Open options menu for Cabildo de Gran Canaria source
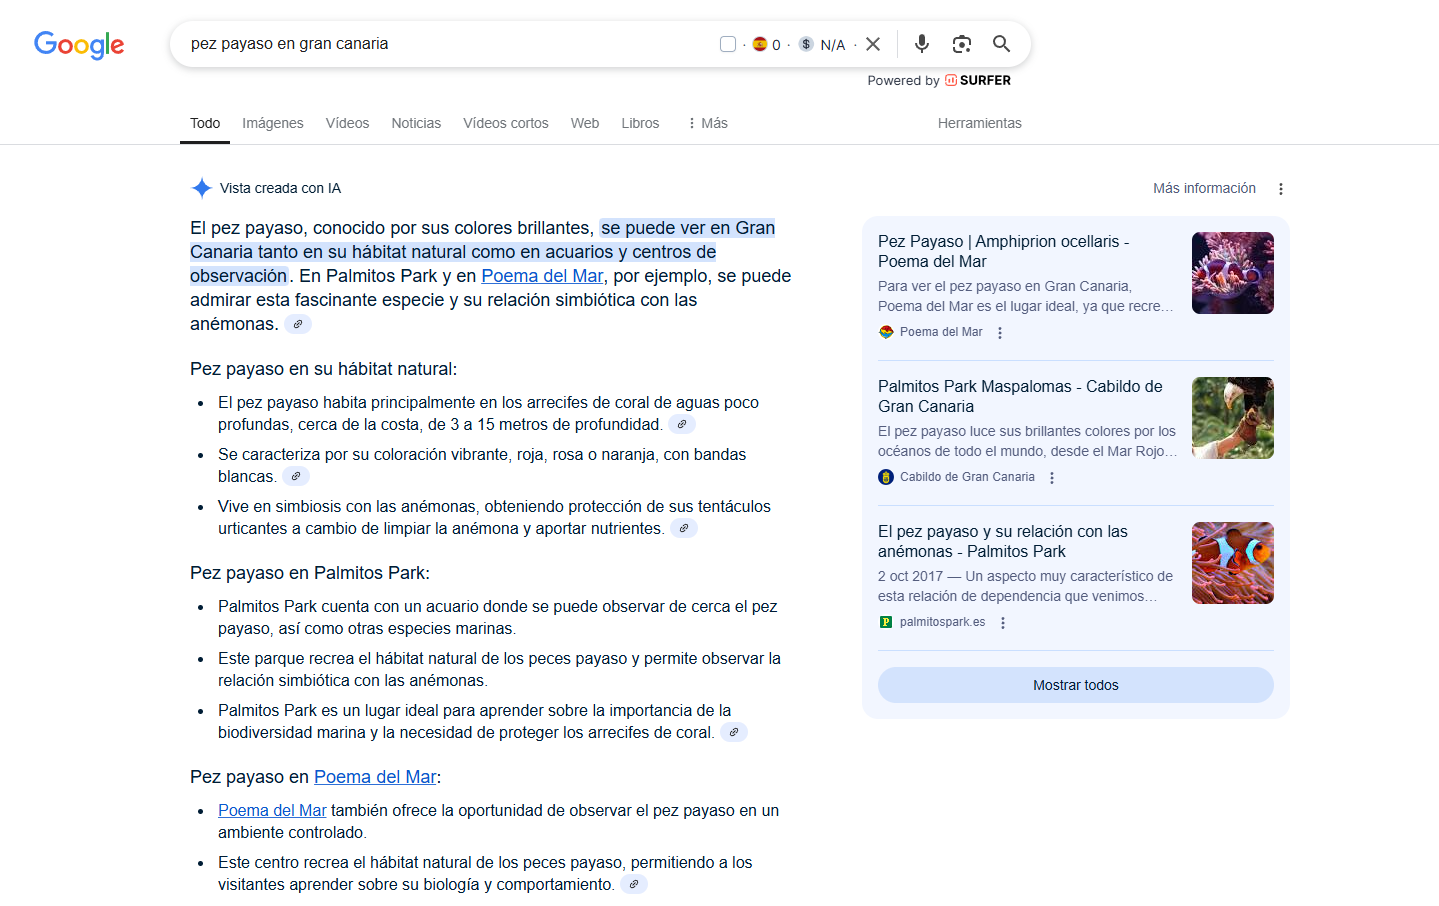1439x906 pixels. 1052,478
